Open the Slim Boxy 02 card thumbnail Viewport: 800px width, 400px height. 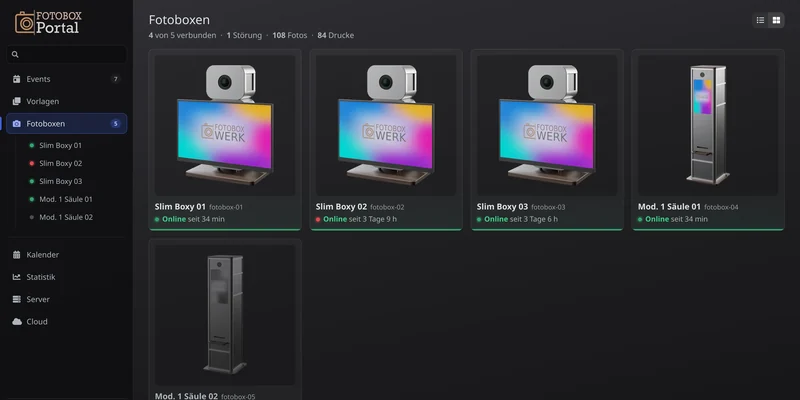pyautogui.click(x=386, y=126)
